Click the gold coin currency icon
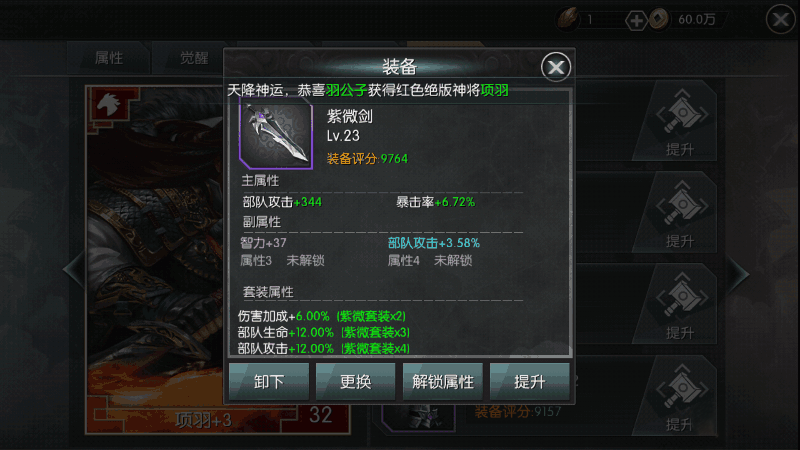Viewport: 800px width, 450px height. [x=659, y=20]
